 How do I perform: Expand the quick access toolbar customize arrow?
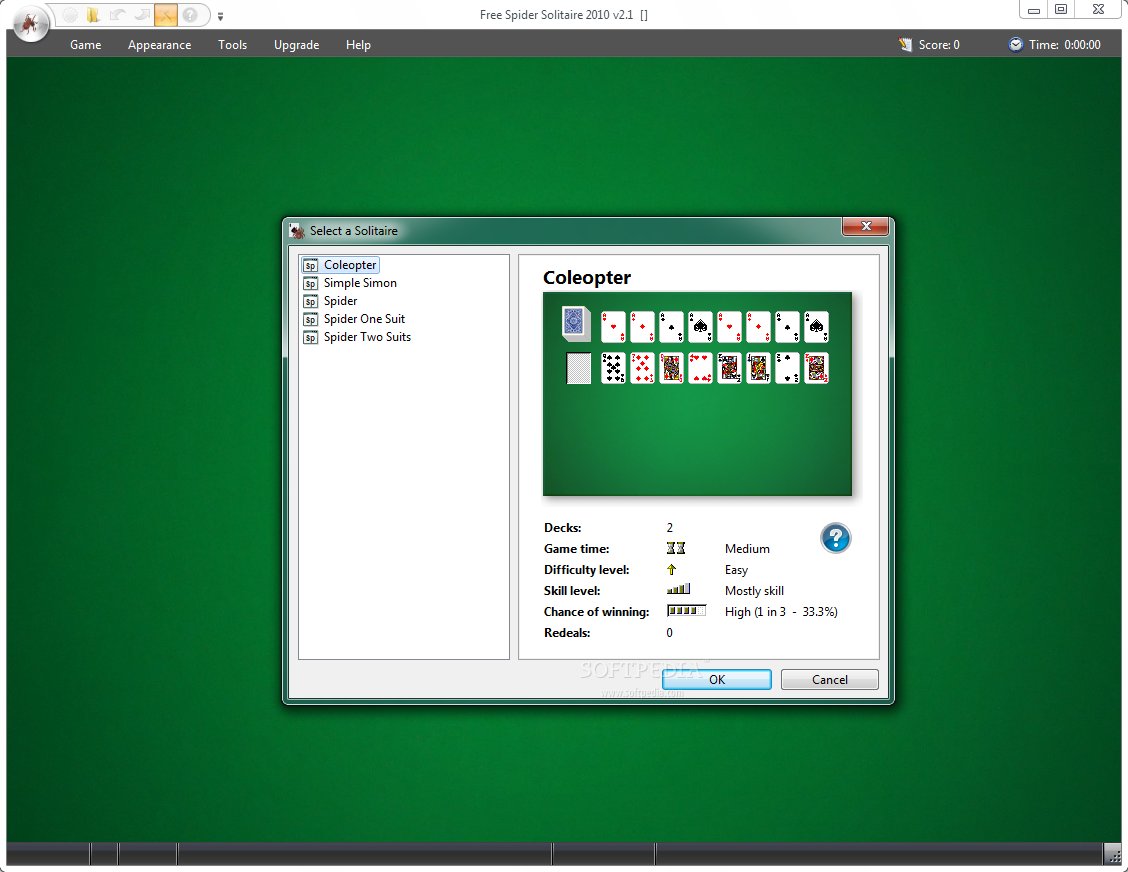pos(220,16)
